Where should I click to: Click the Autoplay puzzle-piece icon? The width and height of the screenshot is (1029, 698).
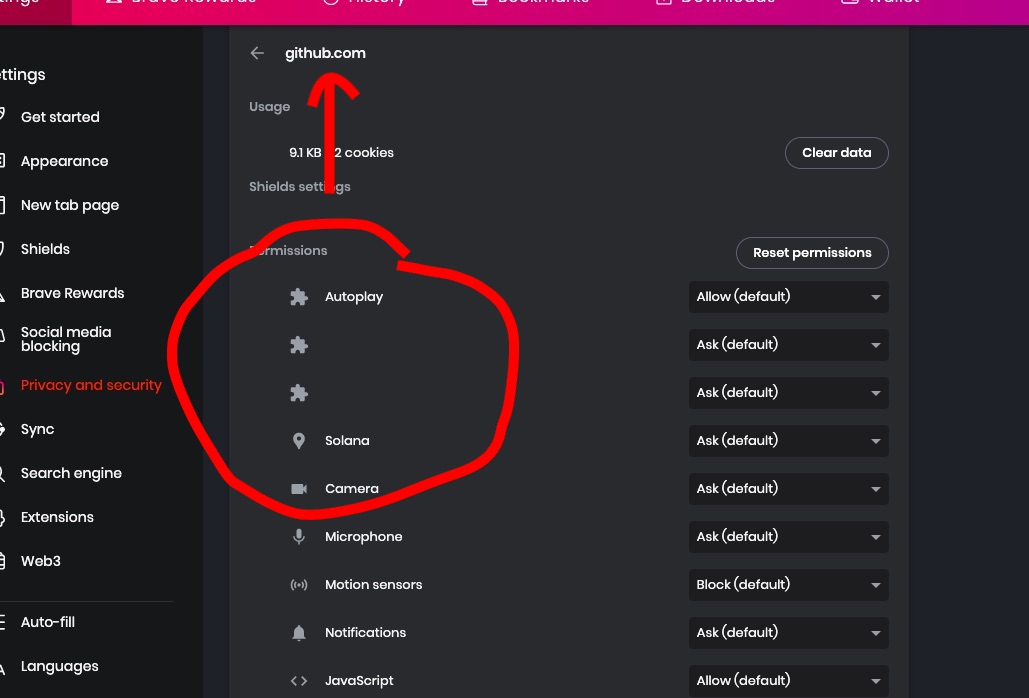[x=299, y=297]
